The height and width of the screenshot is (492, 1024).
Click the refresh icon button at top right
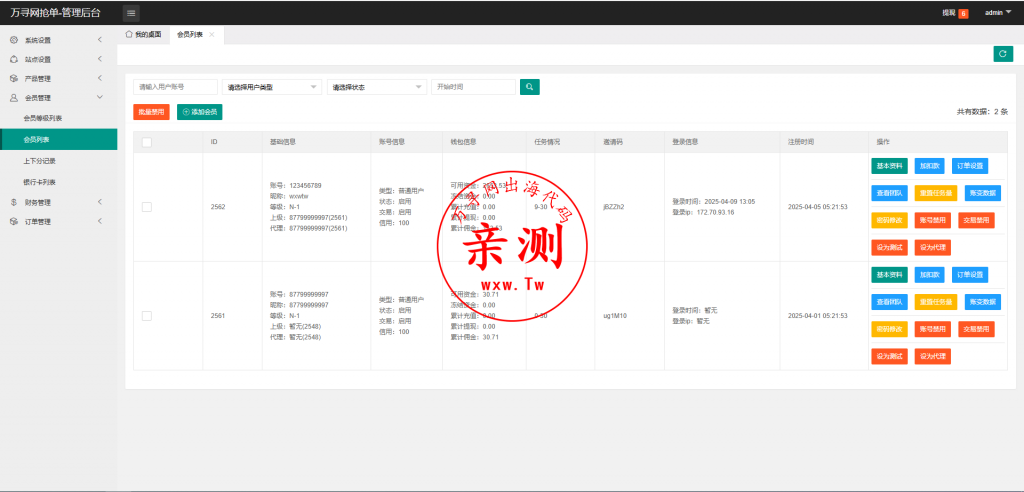(x=1003, y=54)
